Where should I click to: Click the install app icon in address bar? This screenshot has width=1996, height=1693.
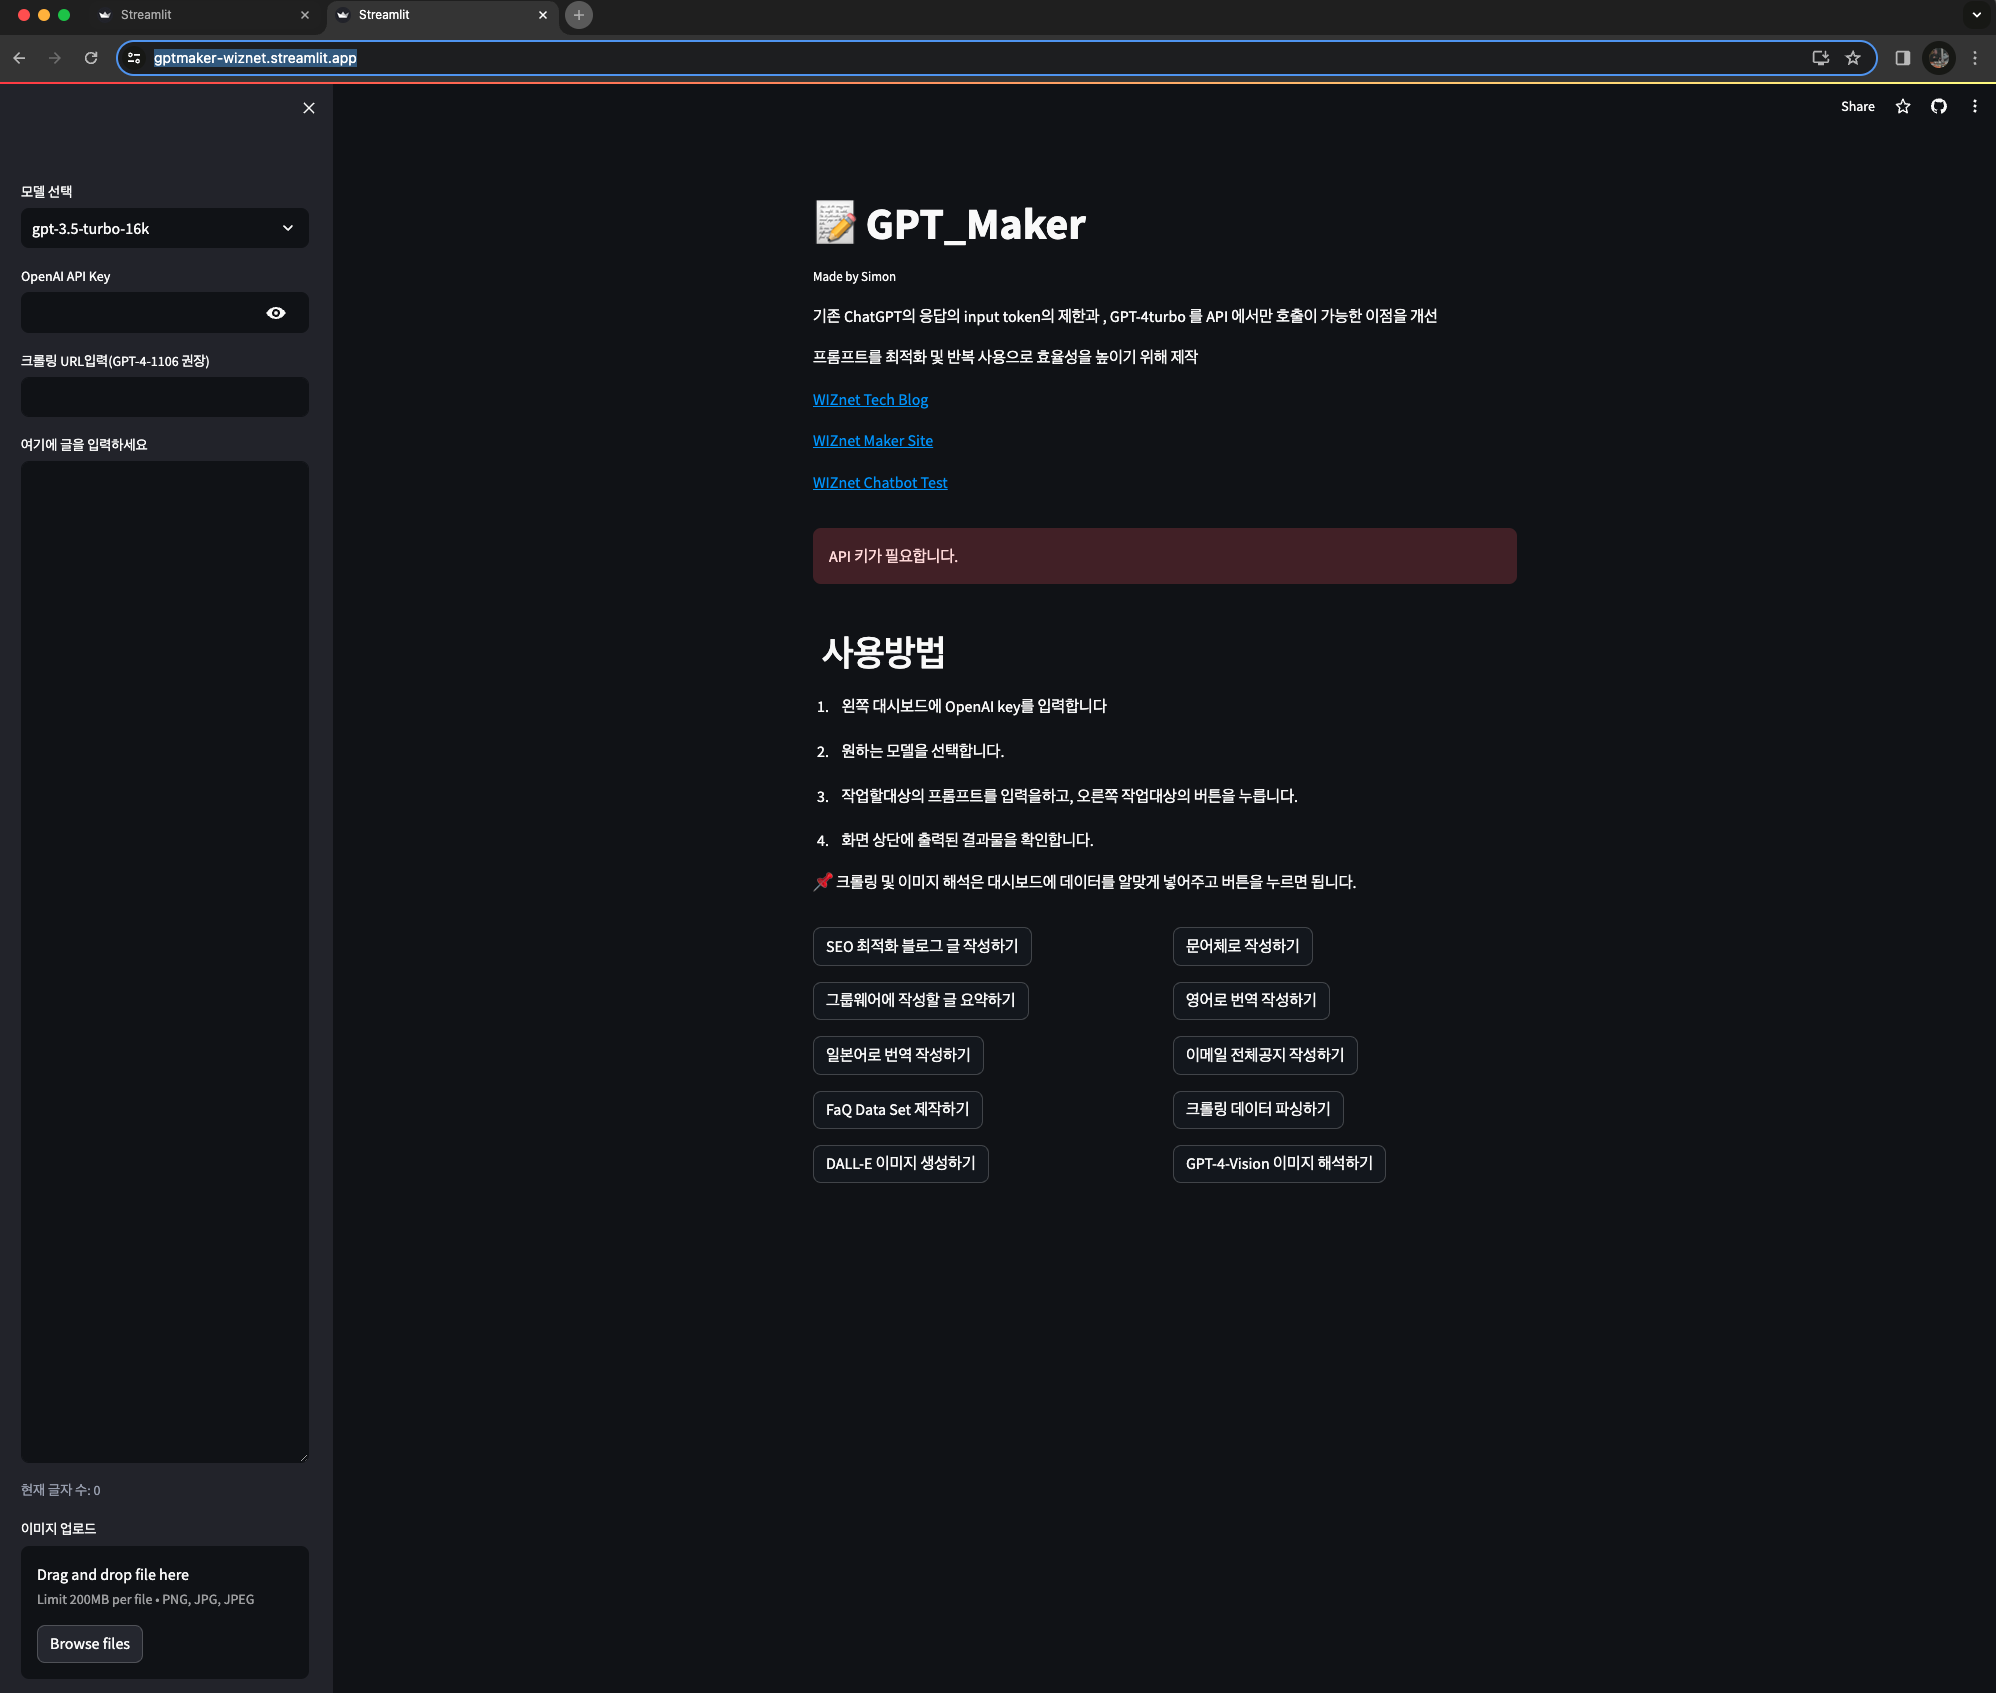(1821, 58)
